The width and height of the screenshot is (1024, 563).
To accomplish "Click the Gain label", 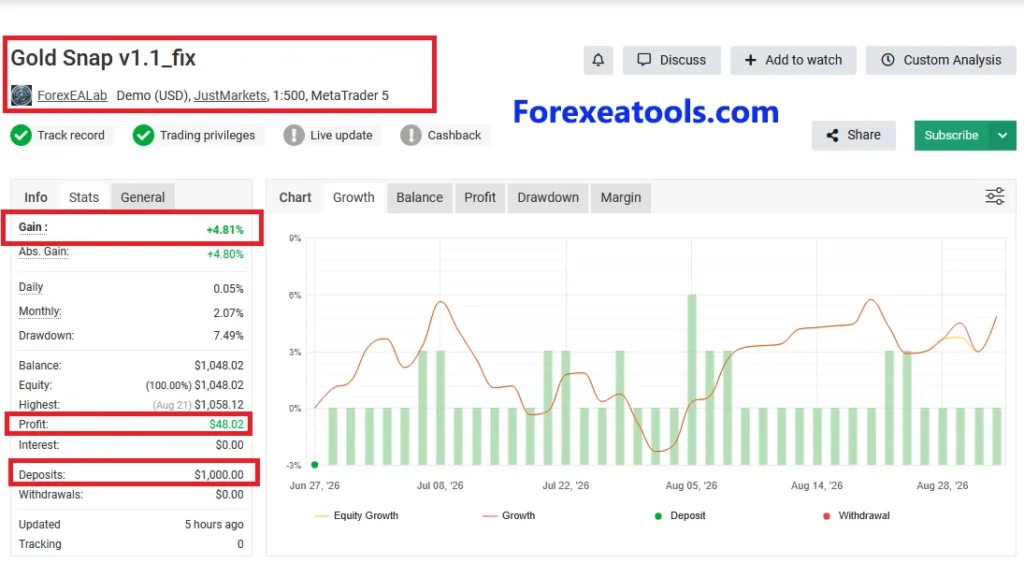I will [33, 227].
